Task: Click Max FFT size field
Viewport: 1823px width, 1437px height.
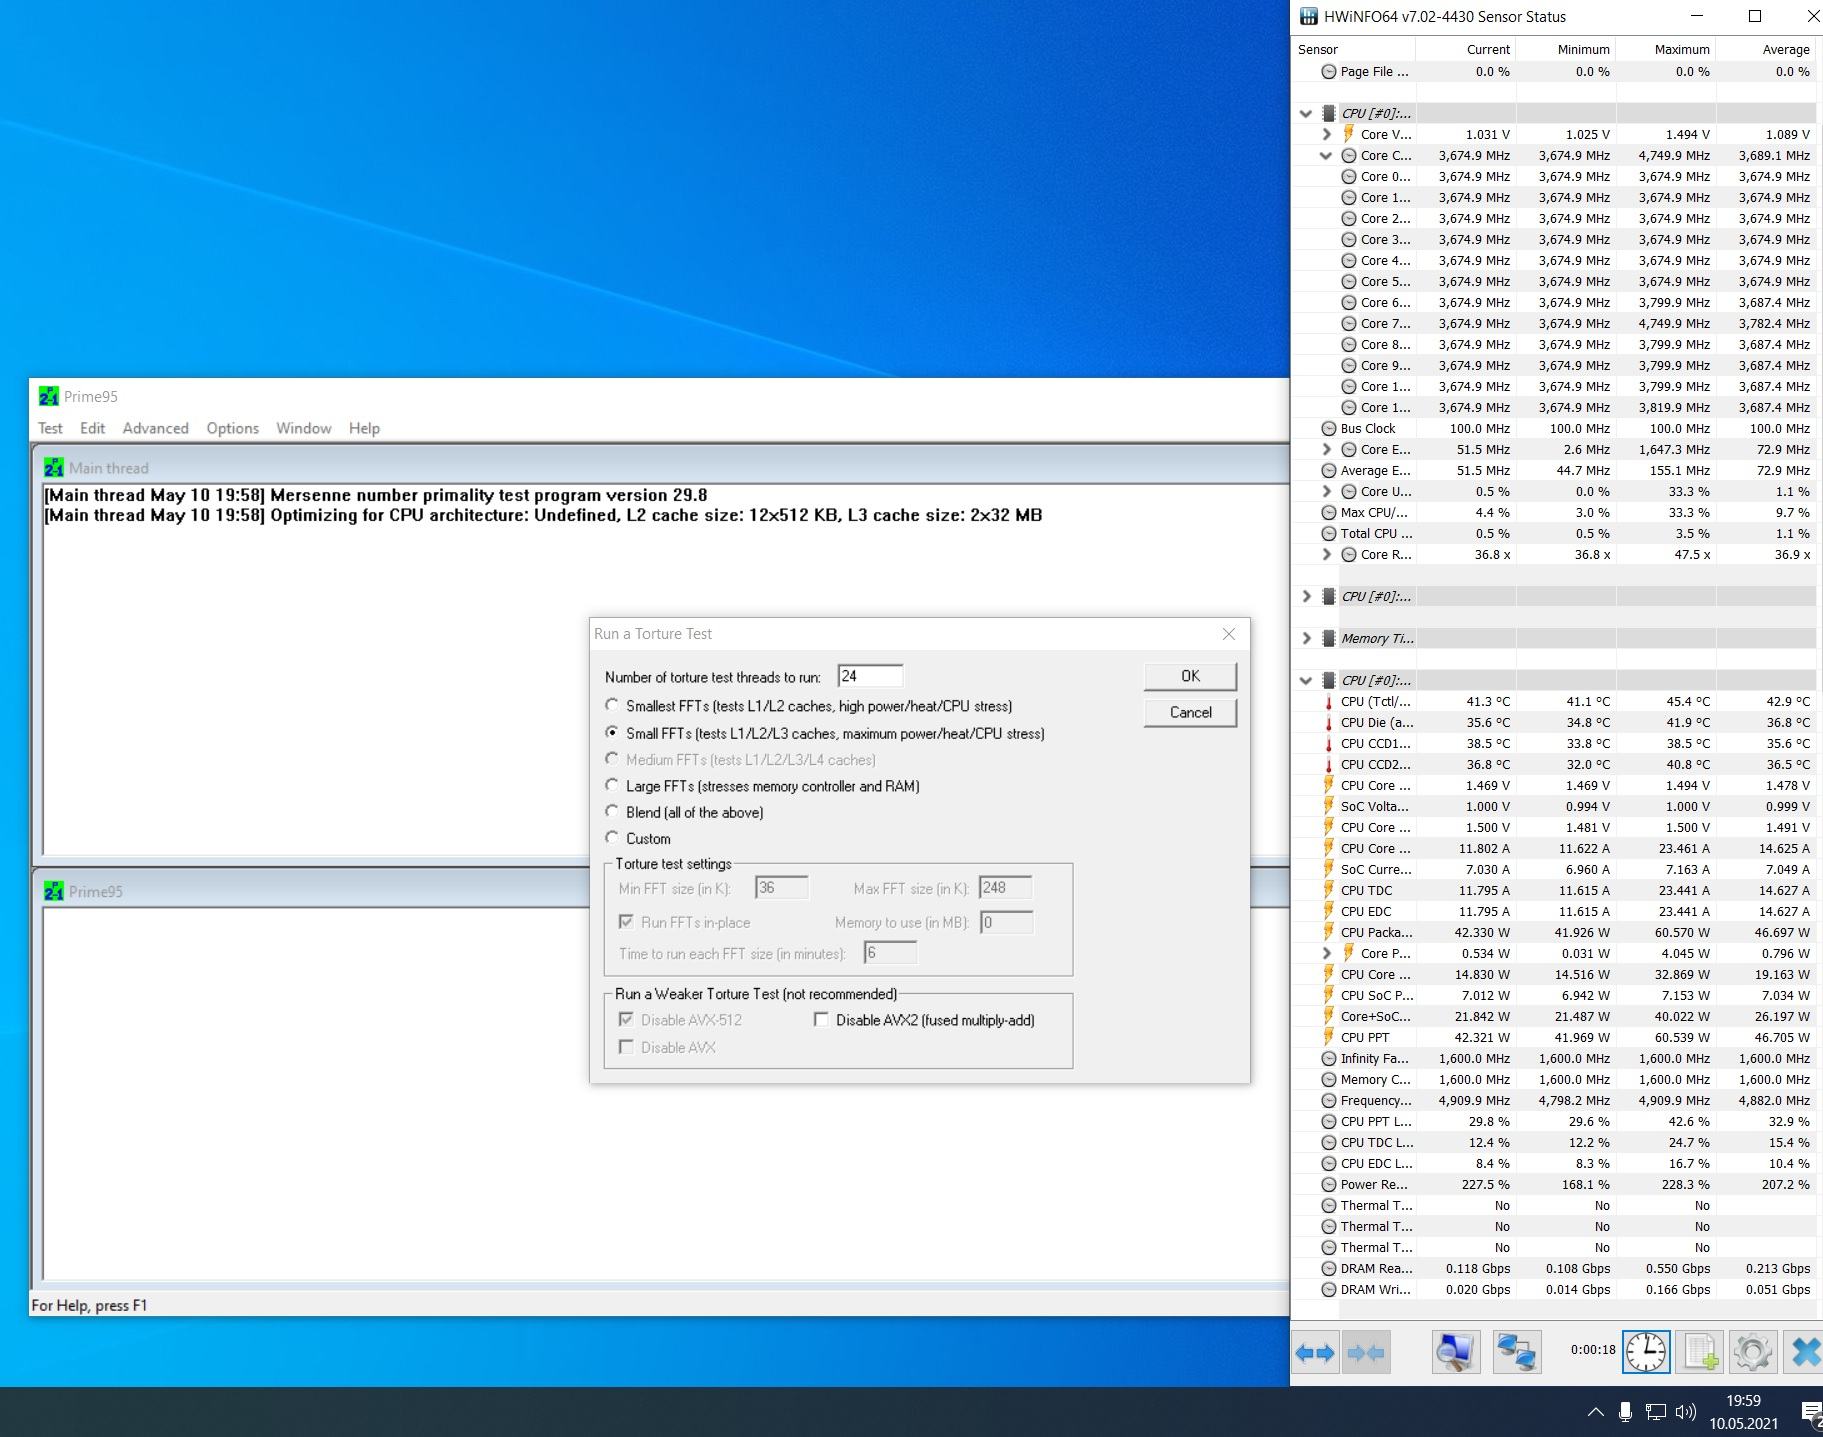Action: [1006, 888]
